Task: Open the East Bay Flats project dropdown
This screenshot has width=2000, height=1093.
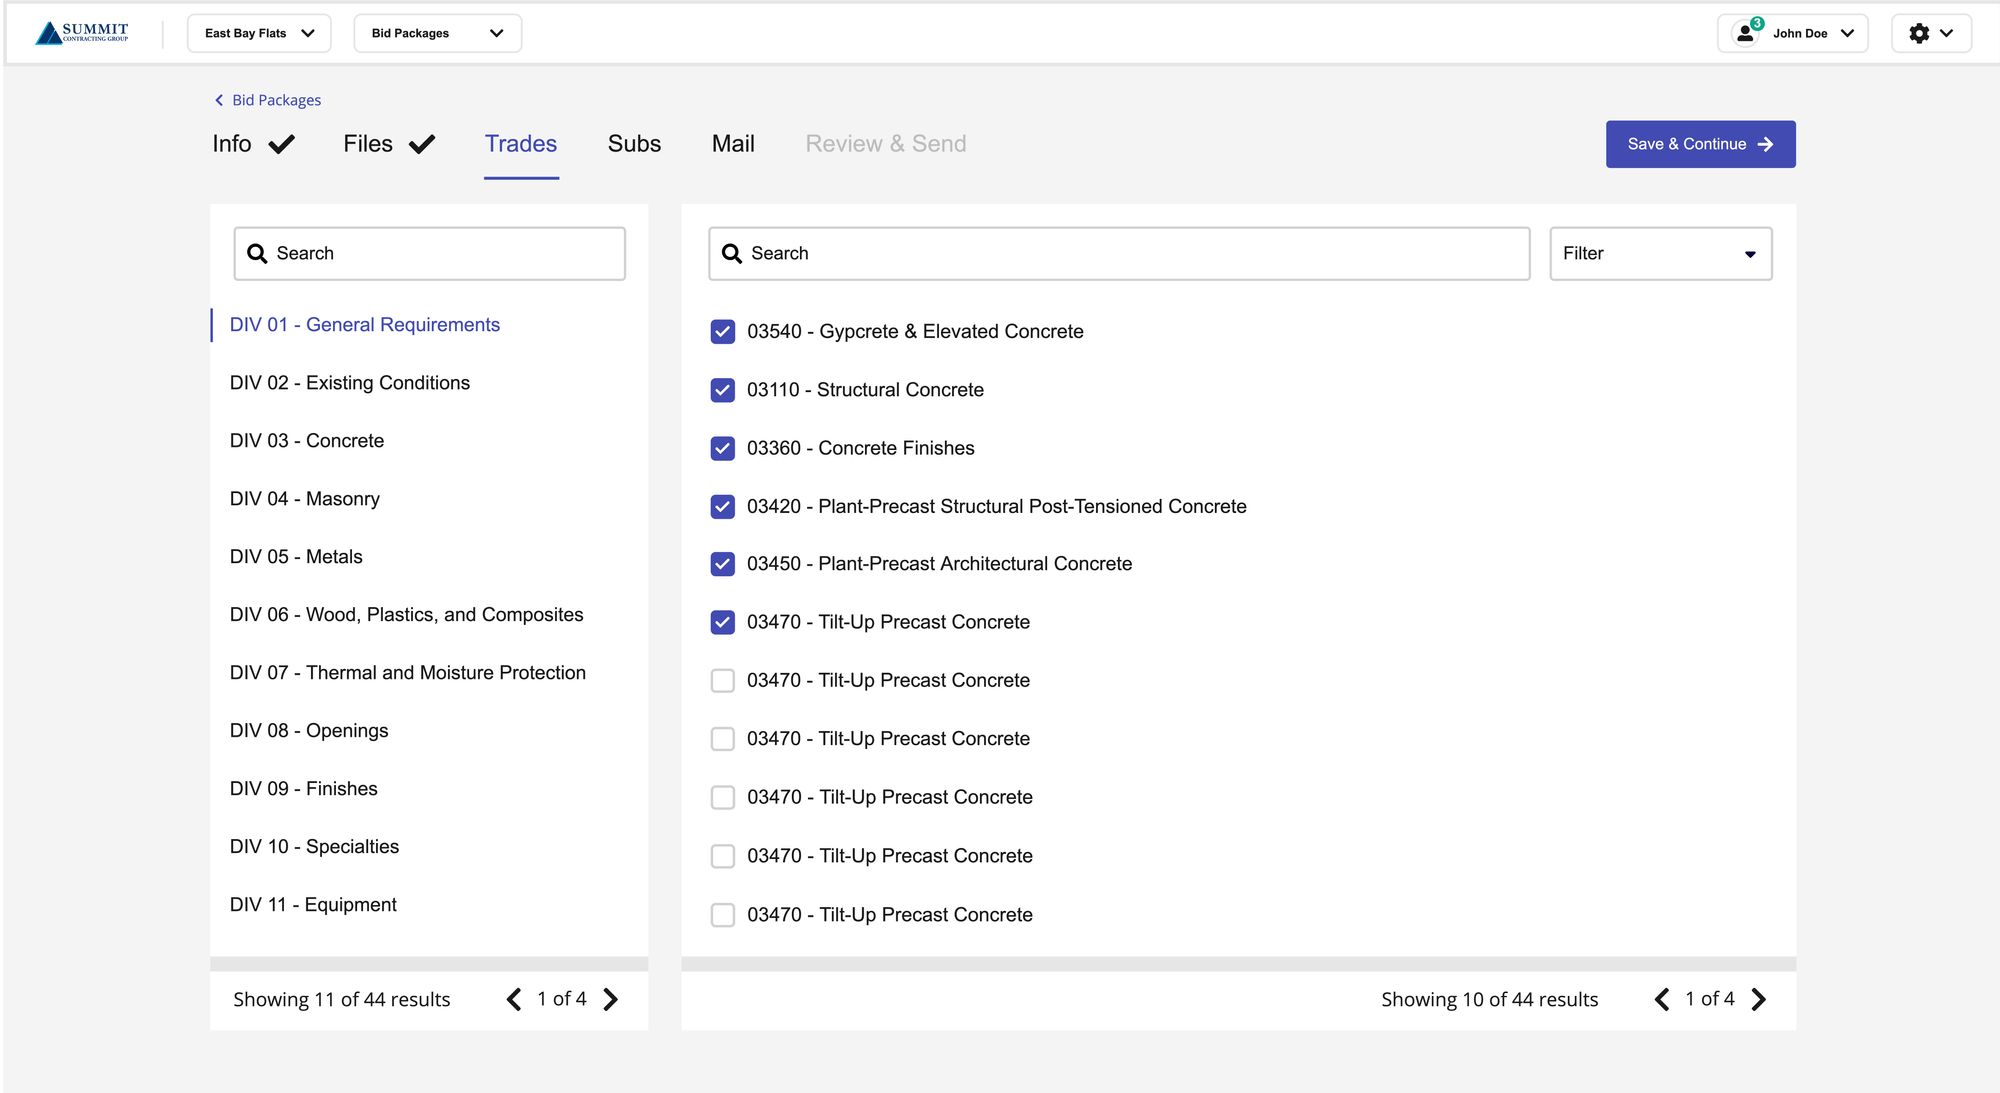Action: pos(259,33)
